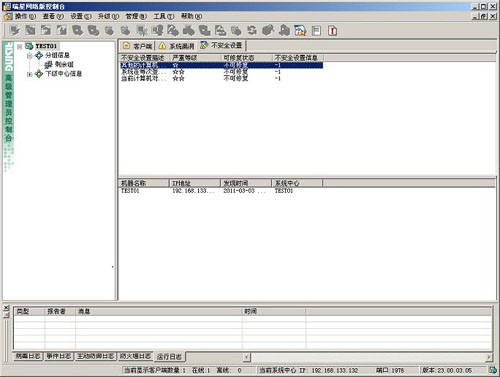
Task: Click the 192.168.133... IP address cell
Action: tap(193, 191)
